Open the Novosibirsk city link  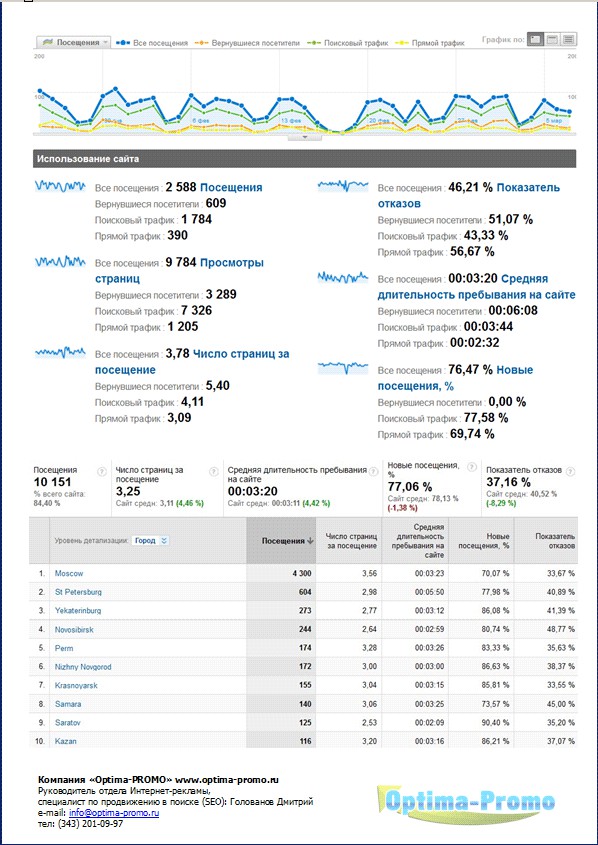tap(74, 629)
